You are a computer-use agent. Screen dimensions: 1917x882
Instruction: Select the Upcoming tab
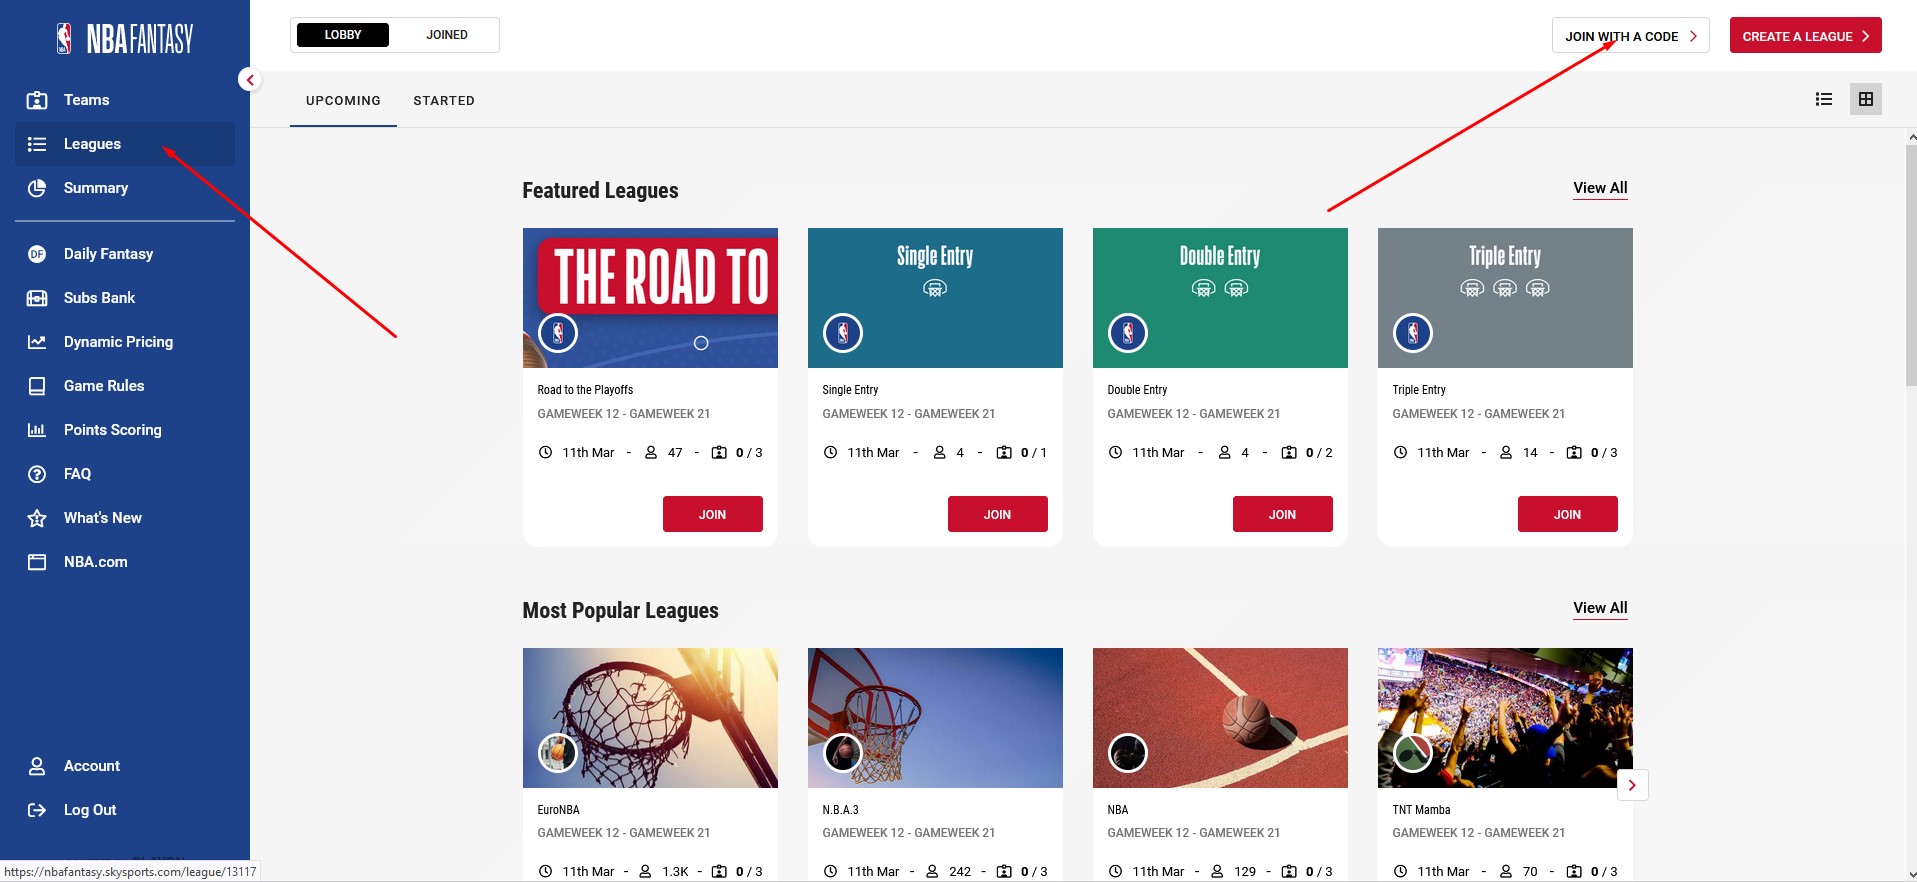343,101
